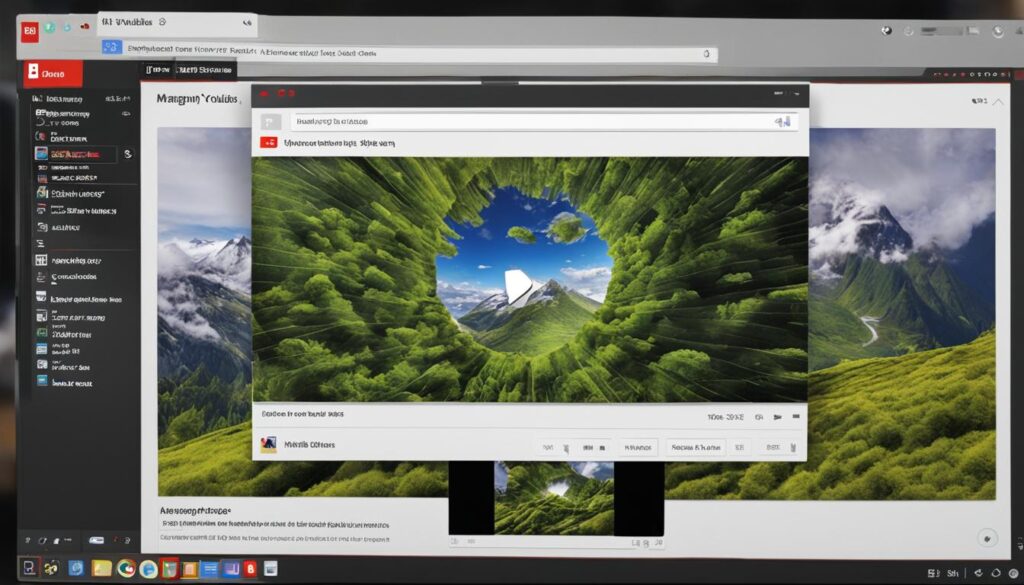
Task: Click the last blue square icon in the sidebar list
Action: point(42,381)
